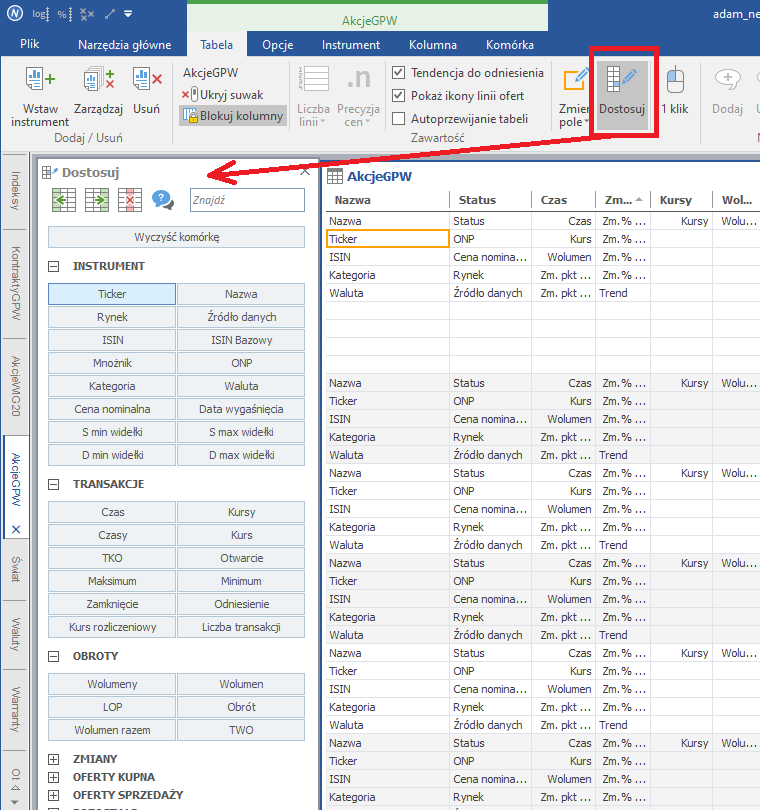Click the delete column icon in Dostosuj
The image size is (760, 810).
click(130, 200)
